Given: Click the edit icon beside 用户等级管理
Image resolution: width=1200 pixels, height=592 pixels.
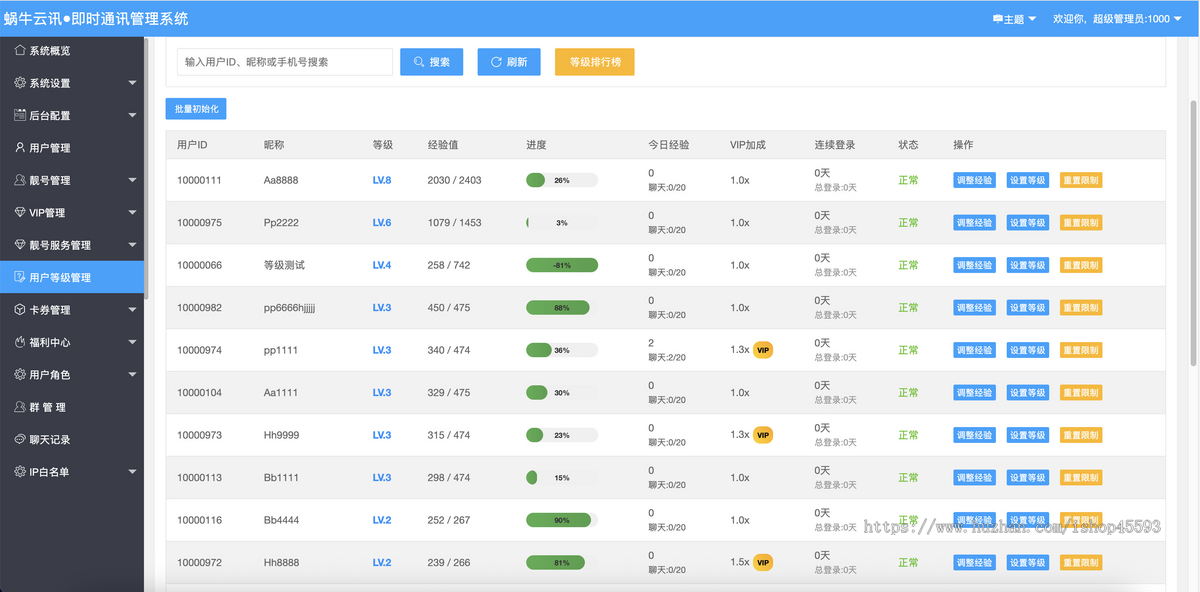Looking at the screenshot, I should (20, 277).
